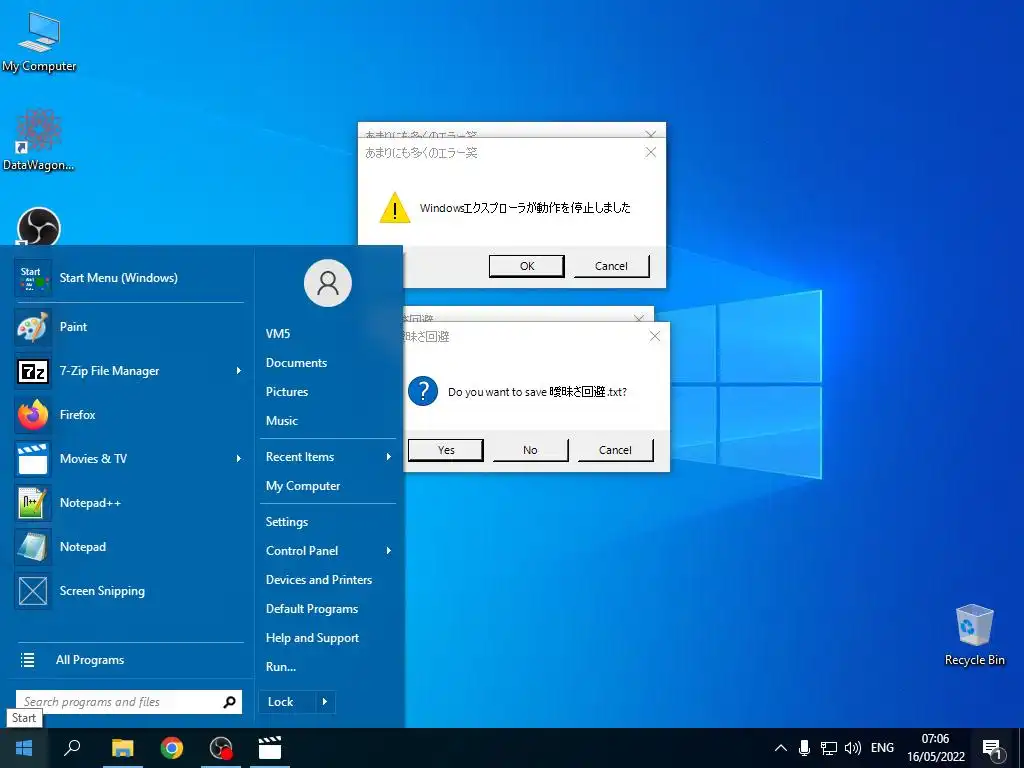This screenshot has width=1024, height=768.
Task: Open Movies & TV from the start menu
Action: point(129,458)
